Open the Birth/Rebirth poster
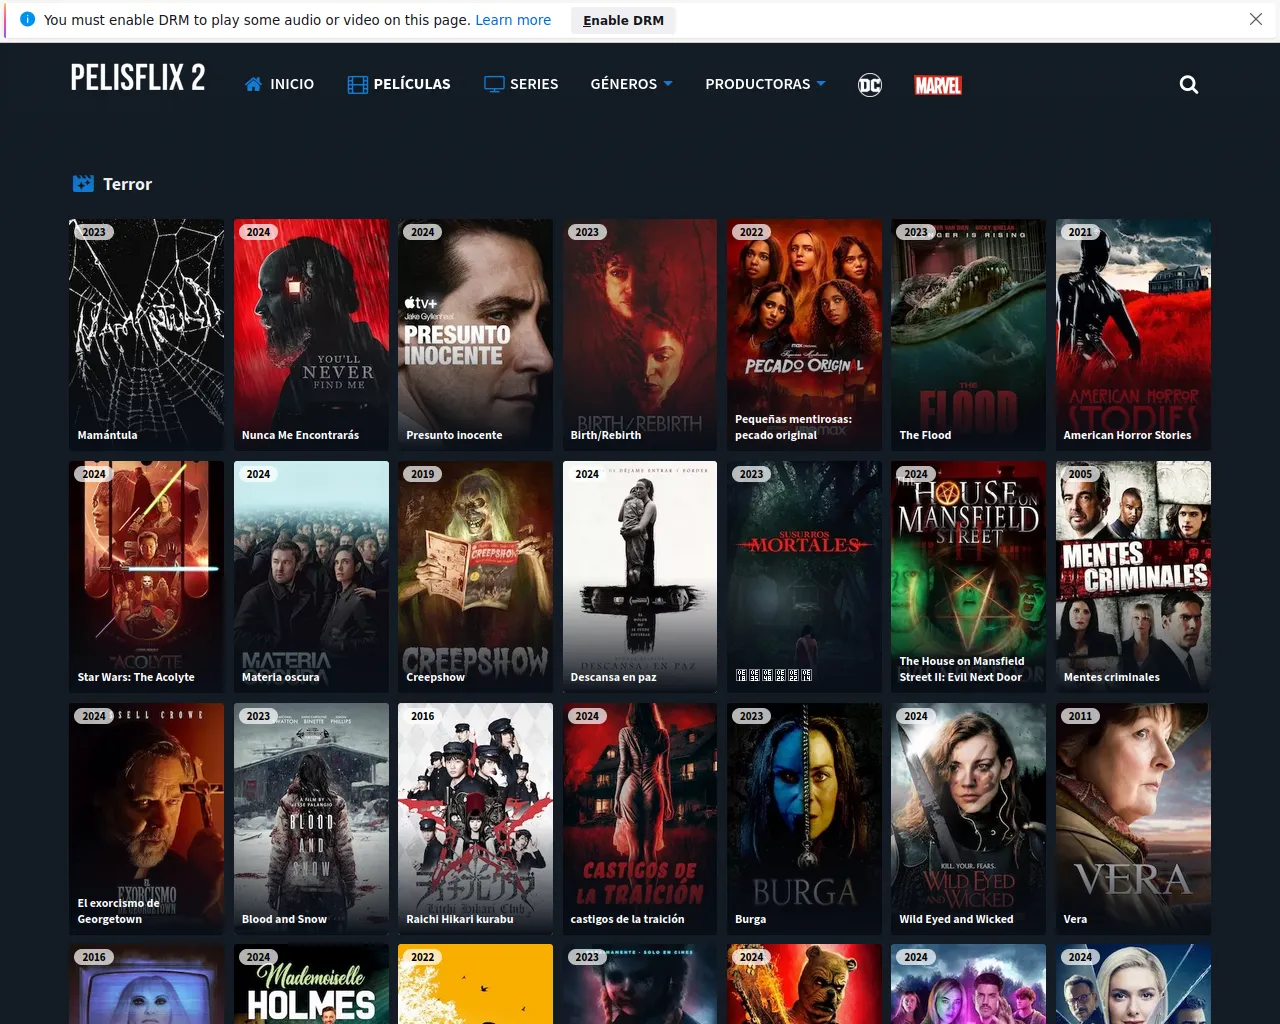This screenshot has height=1024, width=1280. 640,335
